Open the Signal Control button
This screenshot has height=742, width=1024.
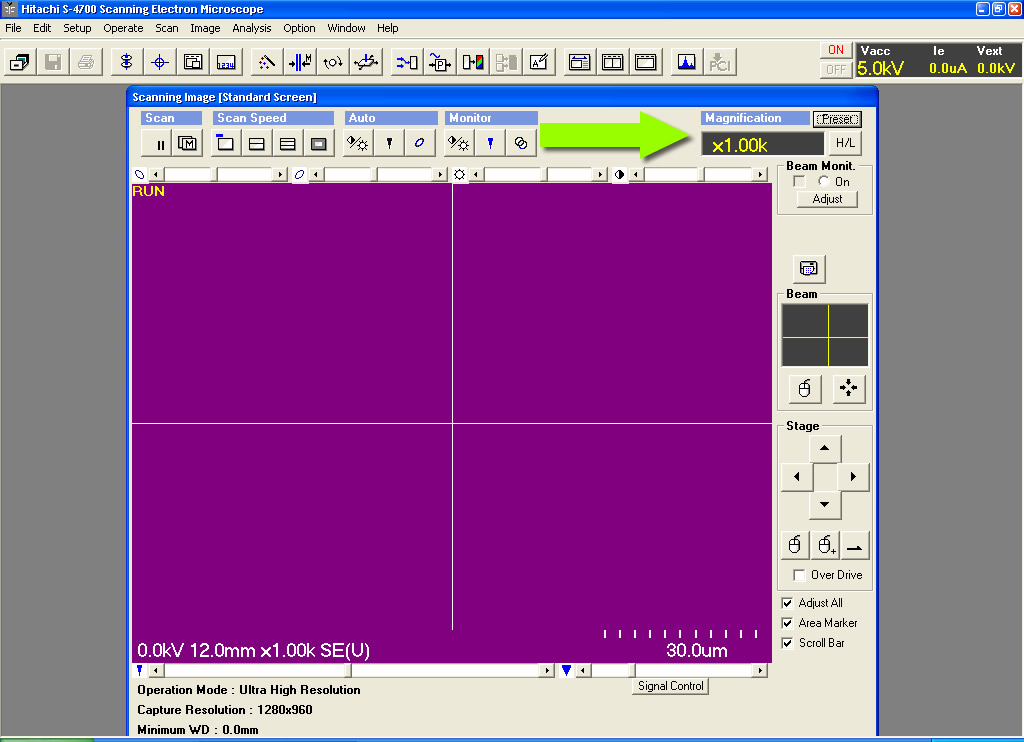coord(671,686)
